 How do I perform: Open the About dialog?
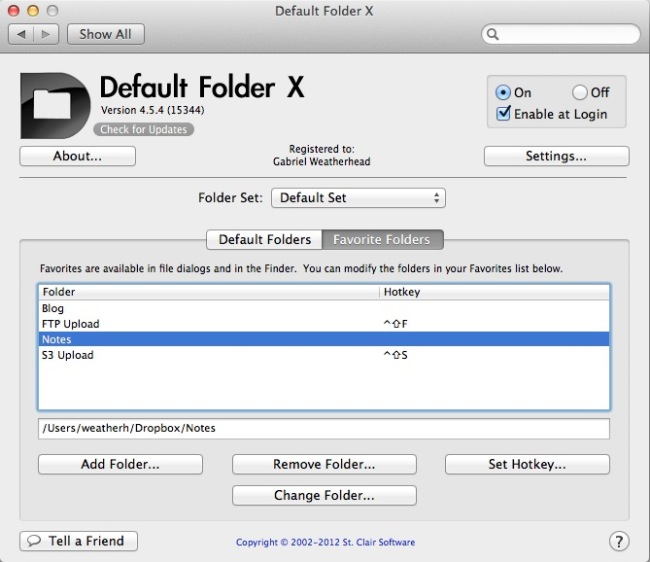point(78,156)
